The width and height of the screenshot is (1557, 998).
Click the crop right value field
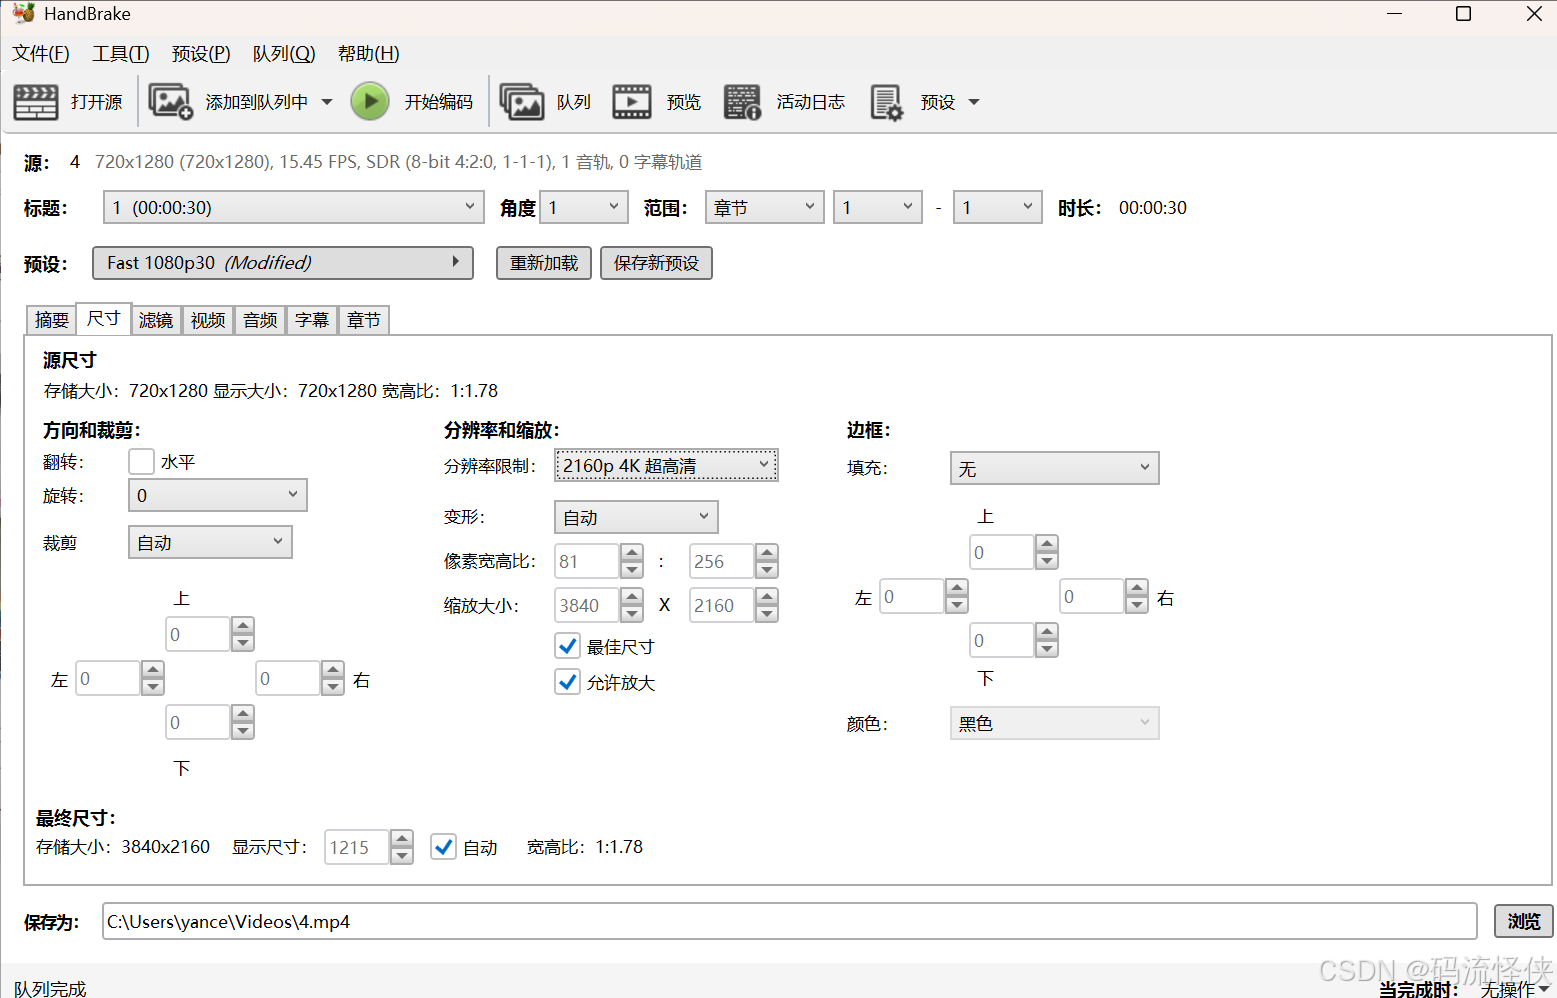pyautogui.click(x=288, y=678)
